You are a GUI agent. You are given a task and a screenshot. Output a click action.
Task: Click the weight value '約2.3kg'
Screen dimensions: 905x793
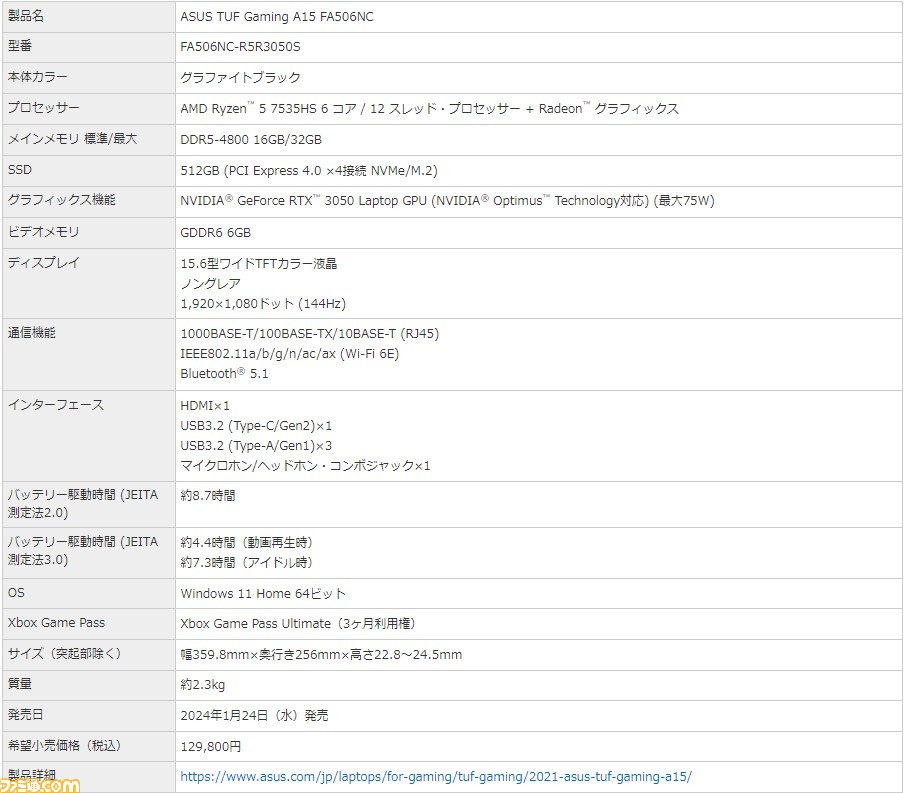203,685
